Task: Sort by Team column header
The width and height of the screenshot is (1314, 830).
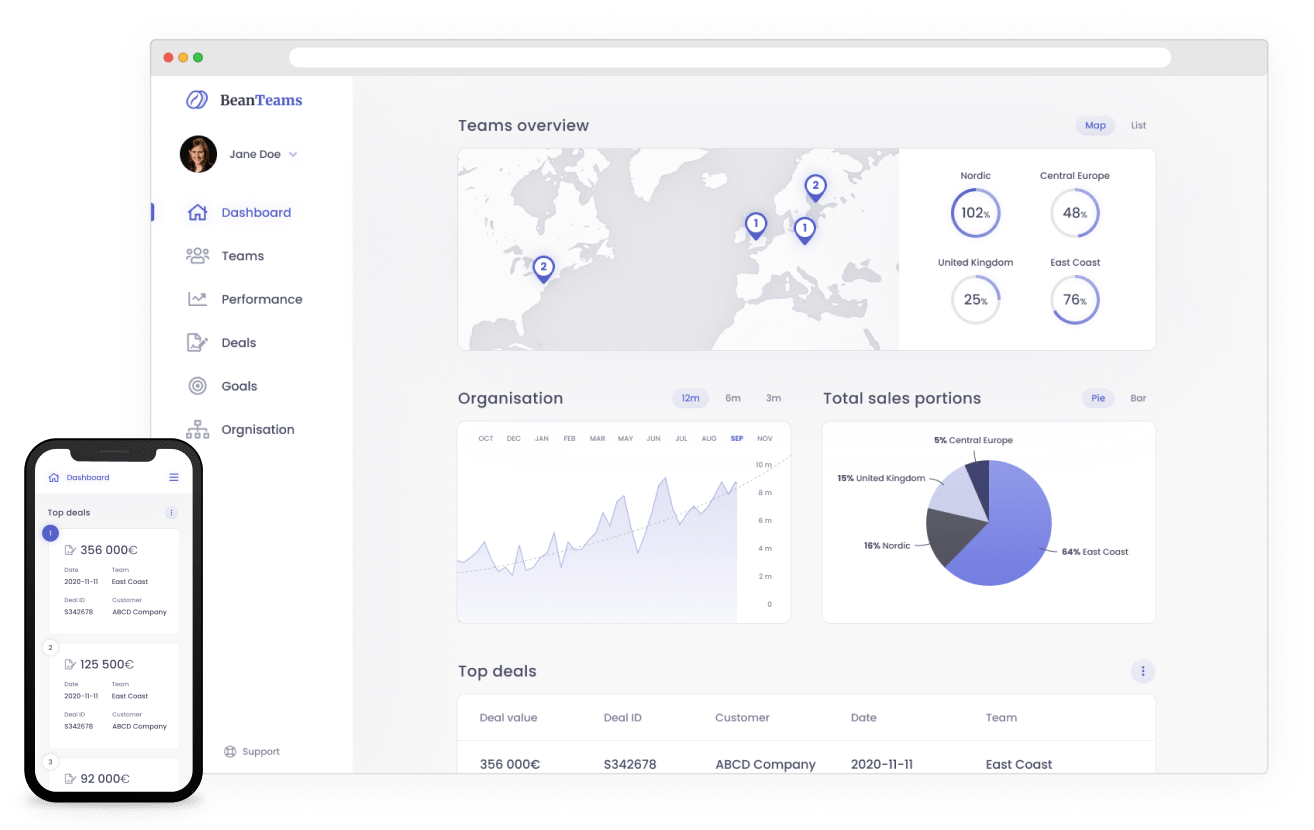Action: pyautogui.click(x=1001, y=717)
